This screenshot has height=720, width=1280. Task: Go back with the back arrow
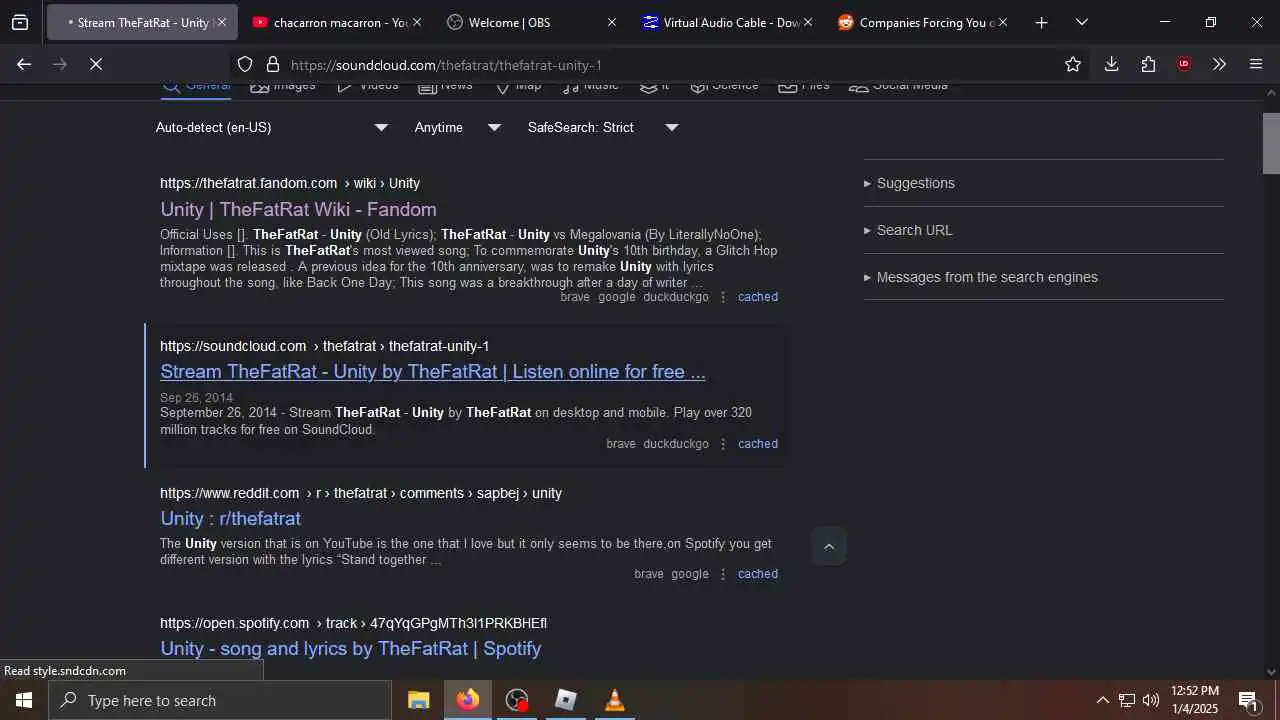[24, 64]
